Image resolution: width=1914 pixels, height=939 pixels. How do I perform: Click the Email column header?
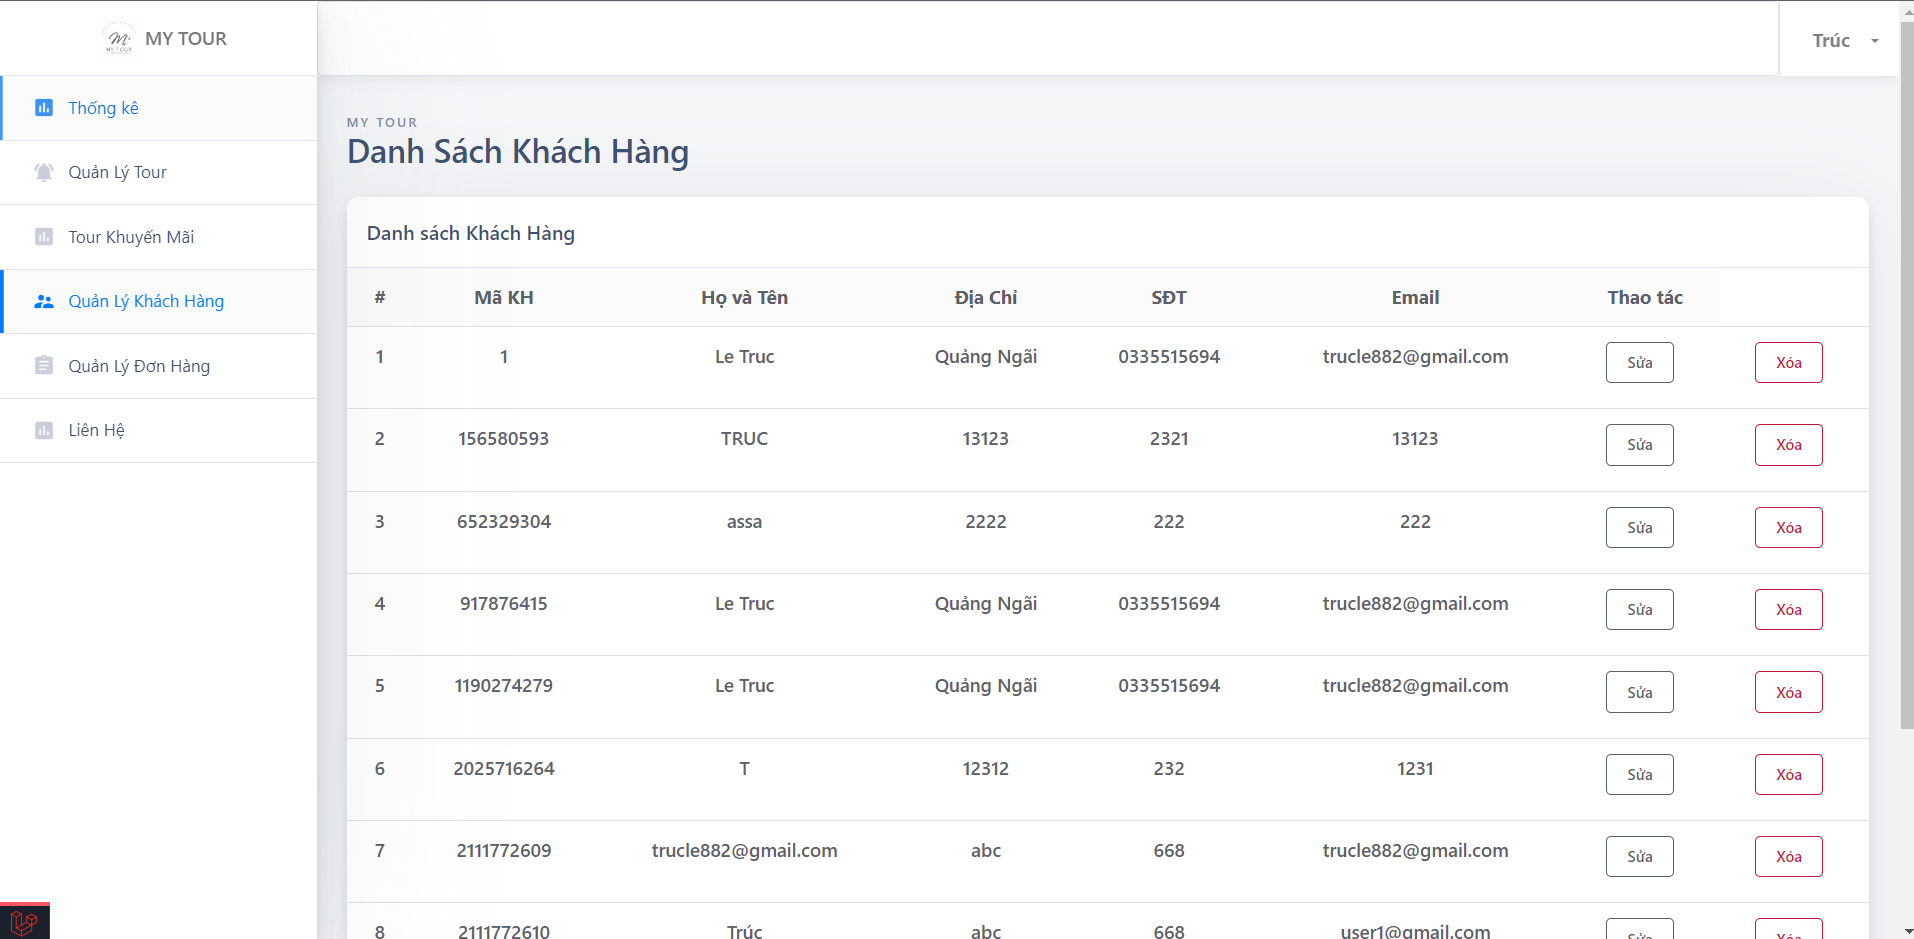[x=1415, y=298]
